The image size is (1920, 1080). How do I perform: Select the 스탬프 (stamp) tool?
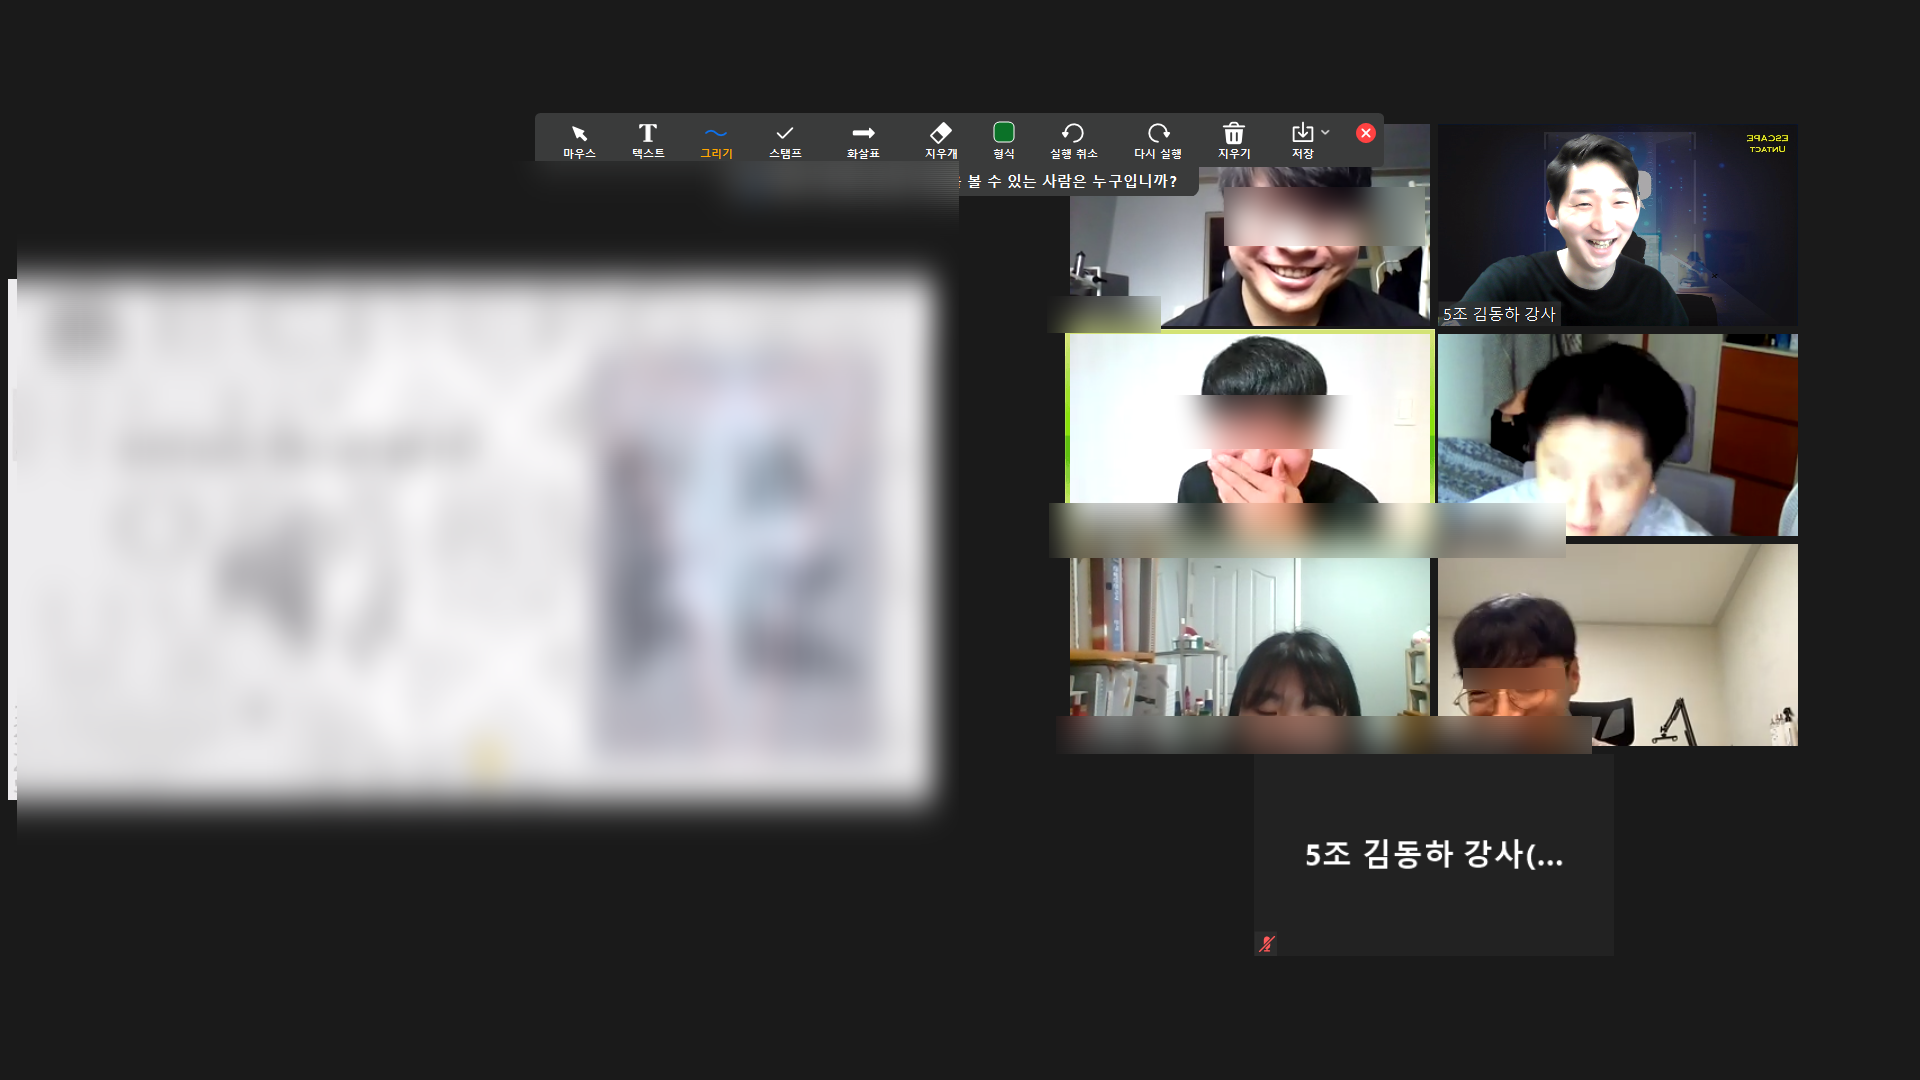[x=785, y=141]
